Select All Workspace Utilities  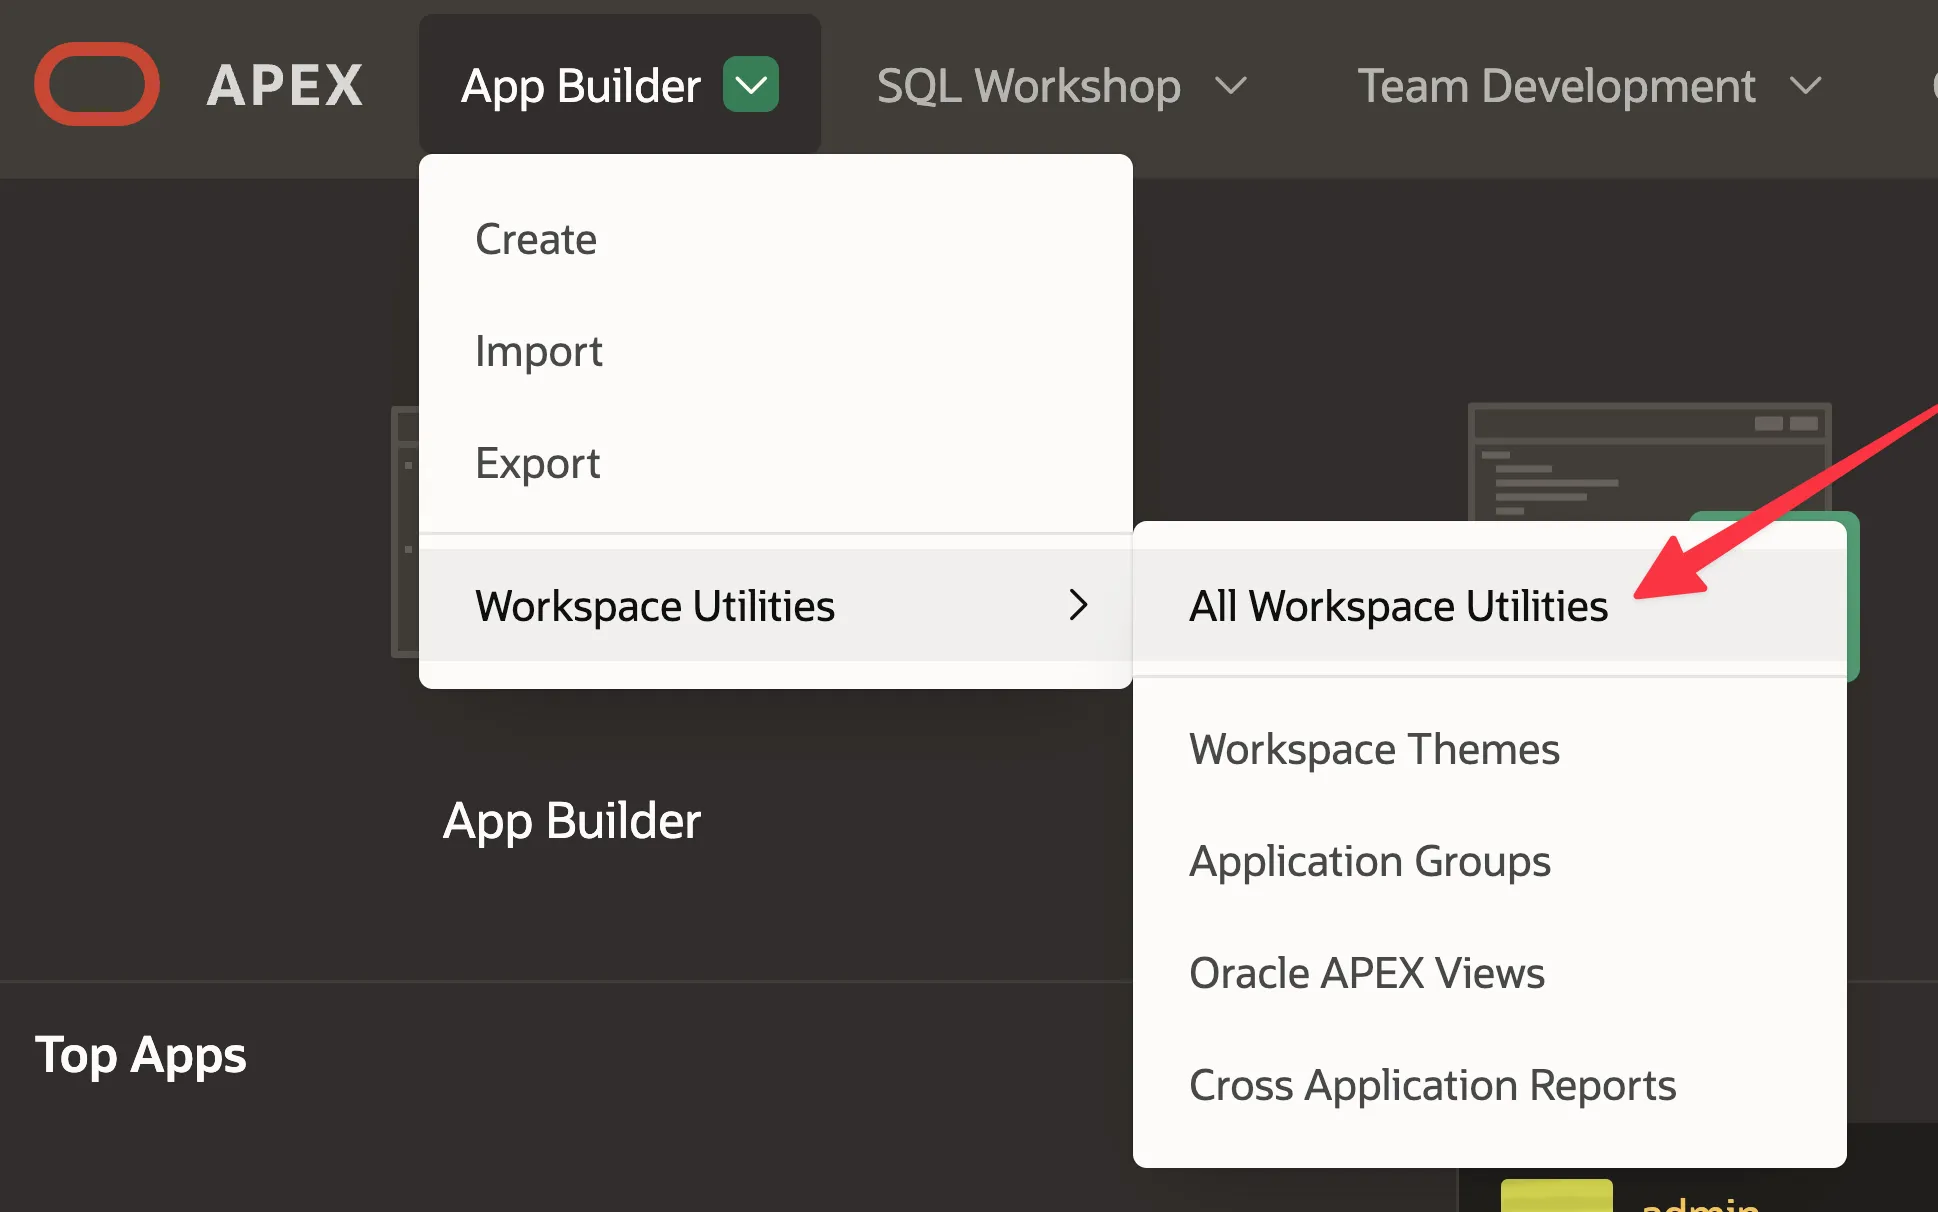click(1398, 606)
